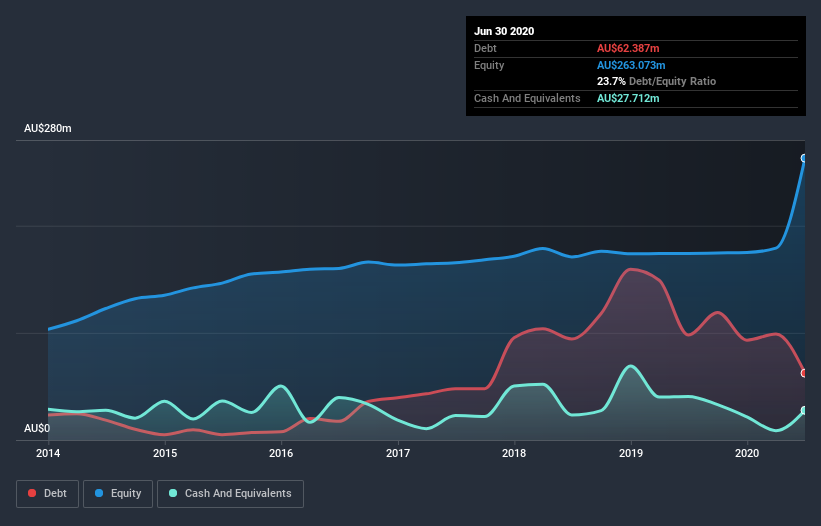Viewport: 821px width, 526px height.
Task: Click the 2020 x-axis label
Action: coord(747,453)
